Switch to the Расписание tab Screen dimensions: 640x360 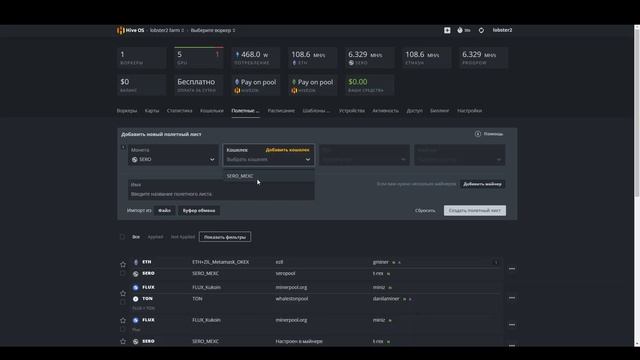[x=281, y=111]
